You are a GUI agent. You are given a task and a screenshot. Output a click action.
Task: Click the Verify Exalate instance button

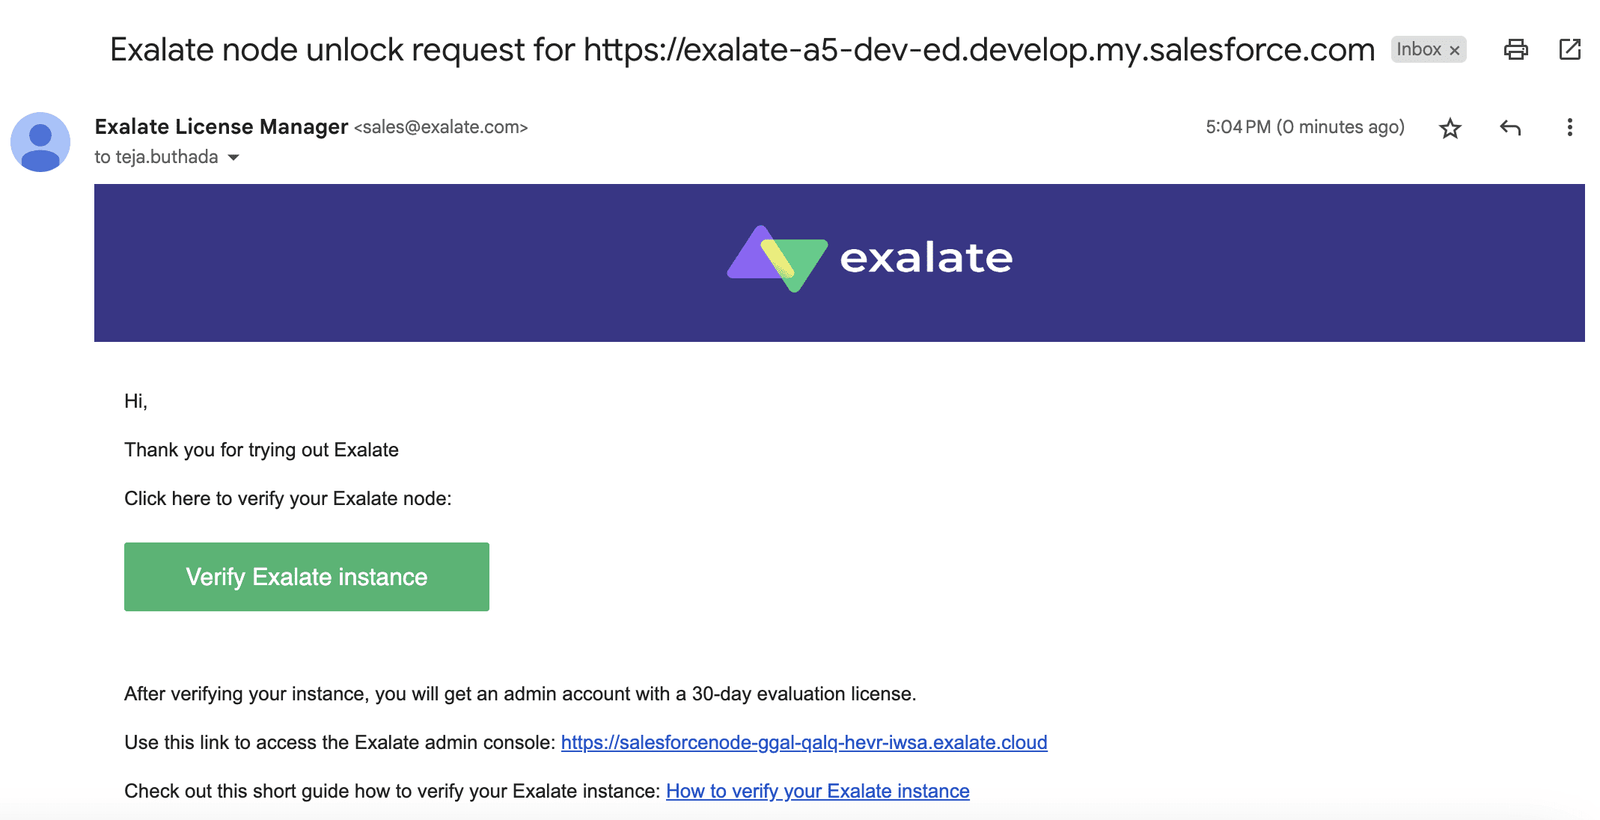pyautogui.click(x=306, y=576)
